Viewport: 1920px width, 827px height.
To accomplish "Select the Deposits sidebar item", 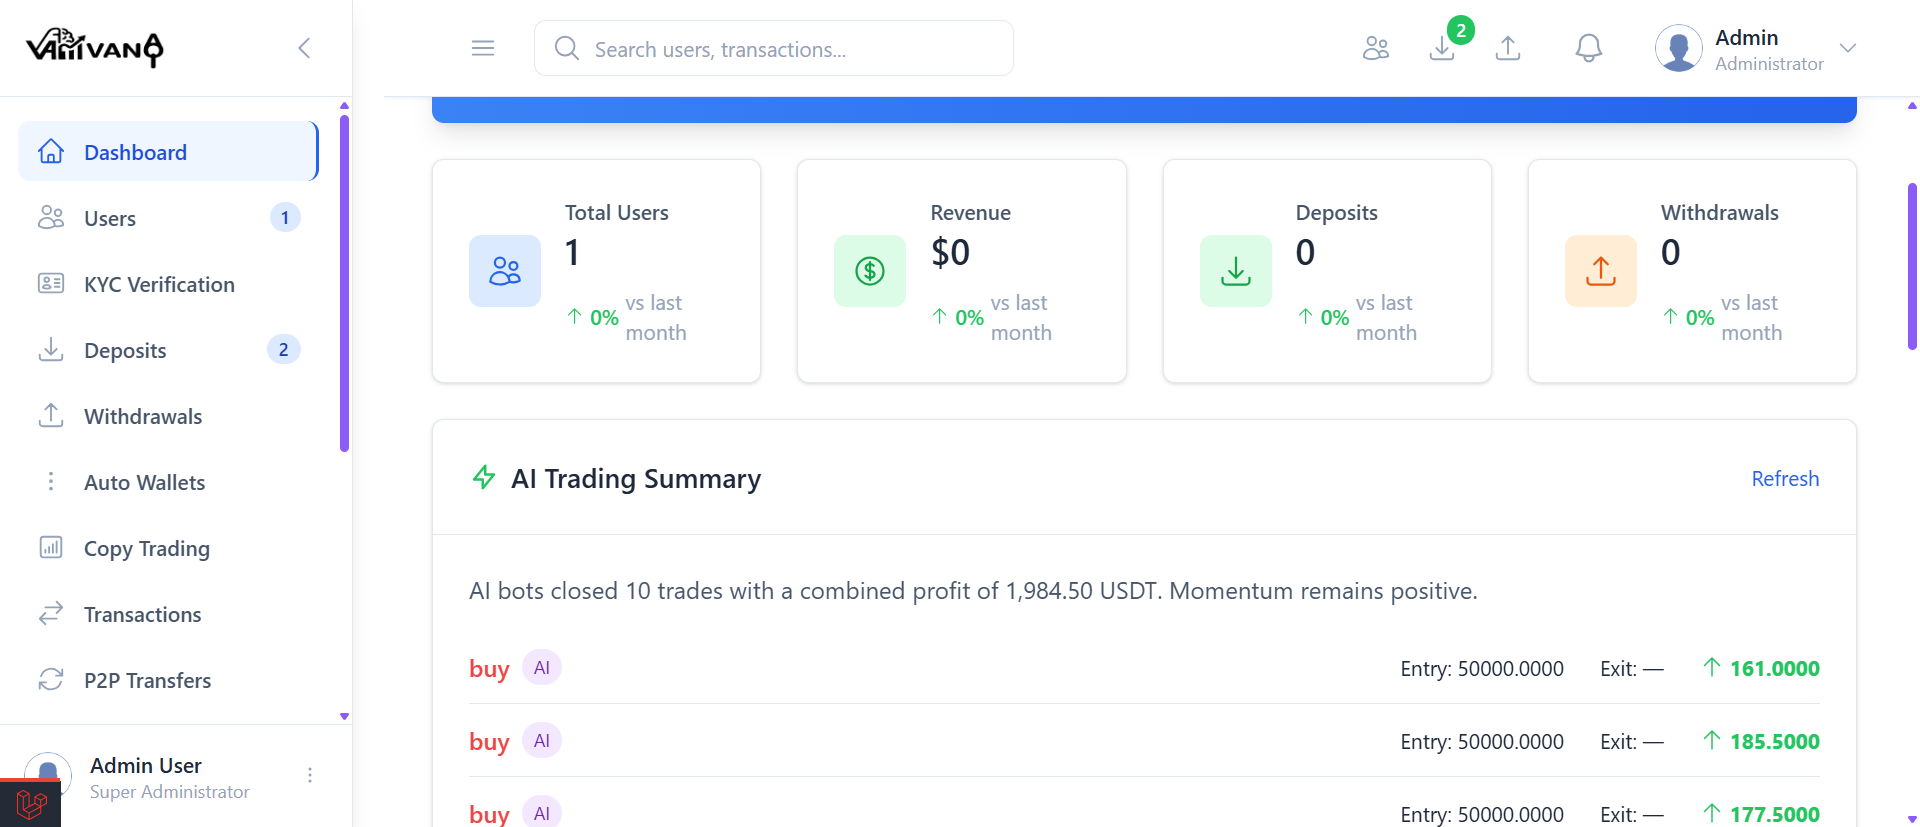I will (125, 351).
